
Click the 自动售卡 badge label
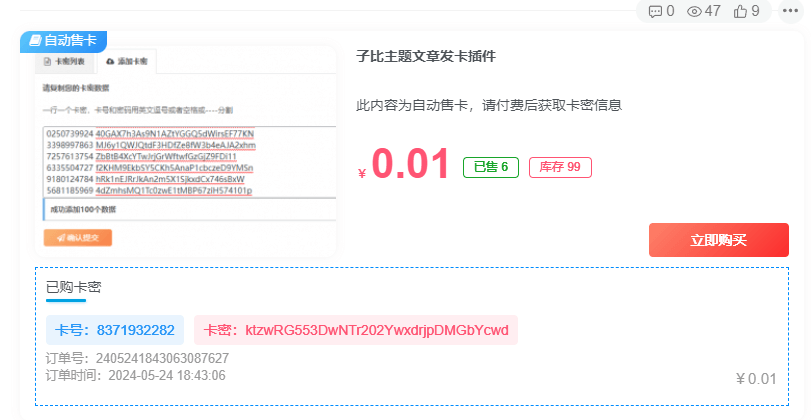(64, 41)
